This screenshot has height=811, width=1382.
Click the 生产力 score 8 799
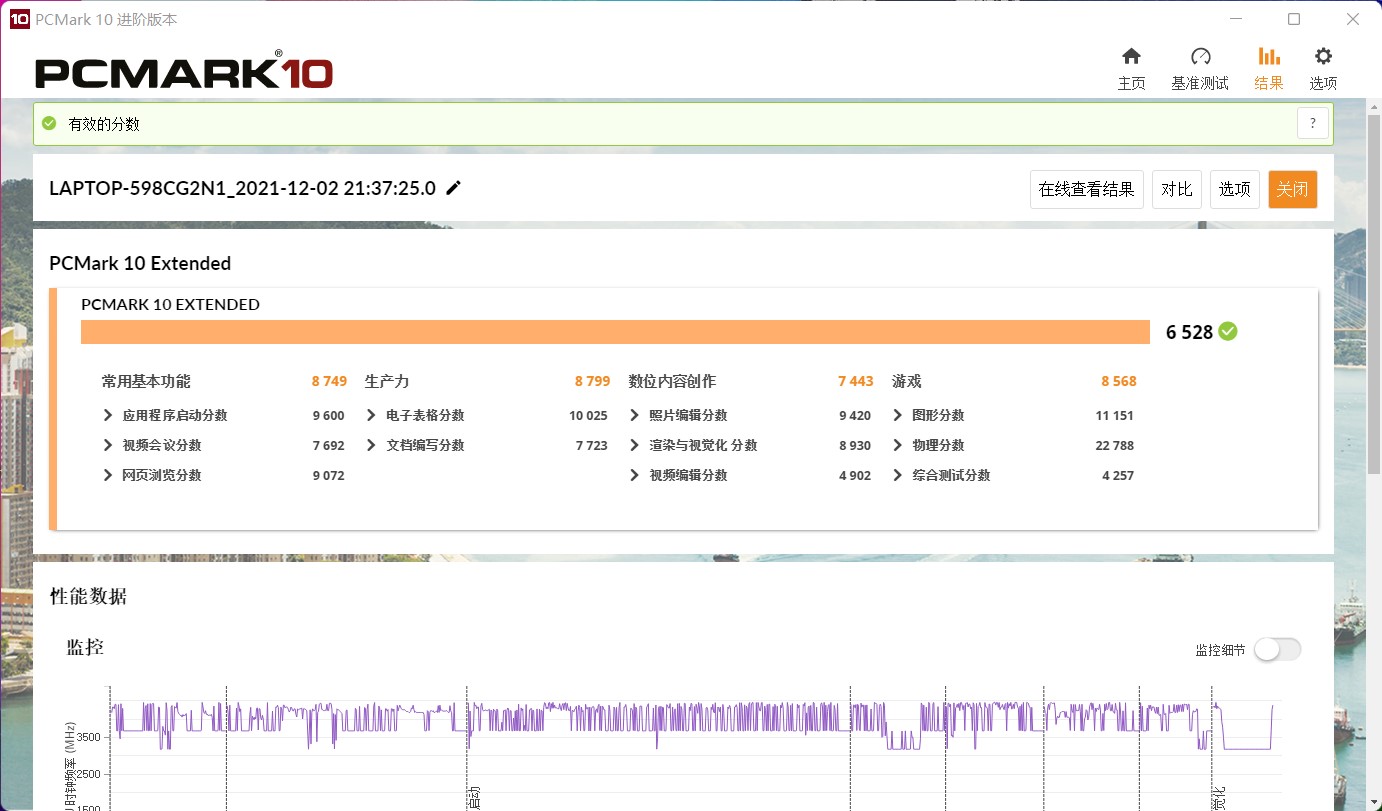click(x=592, y=381)
